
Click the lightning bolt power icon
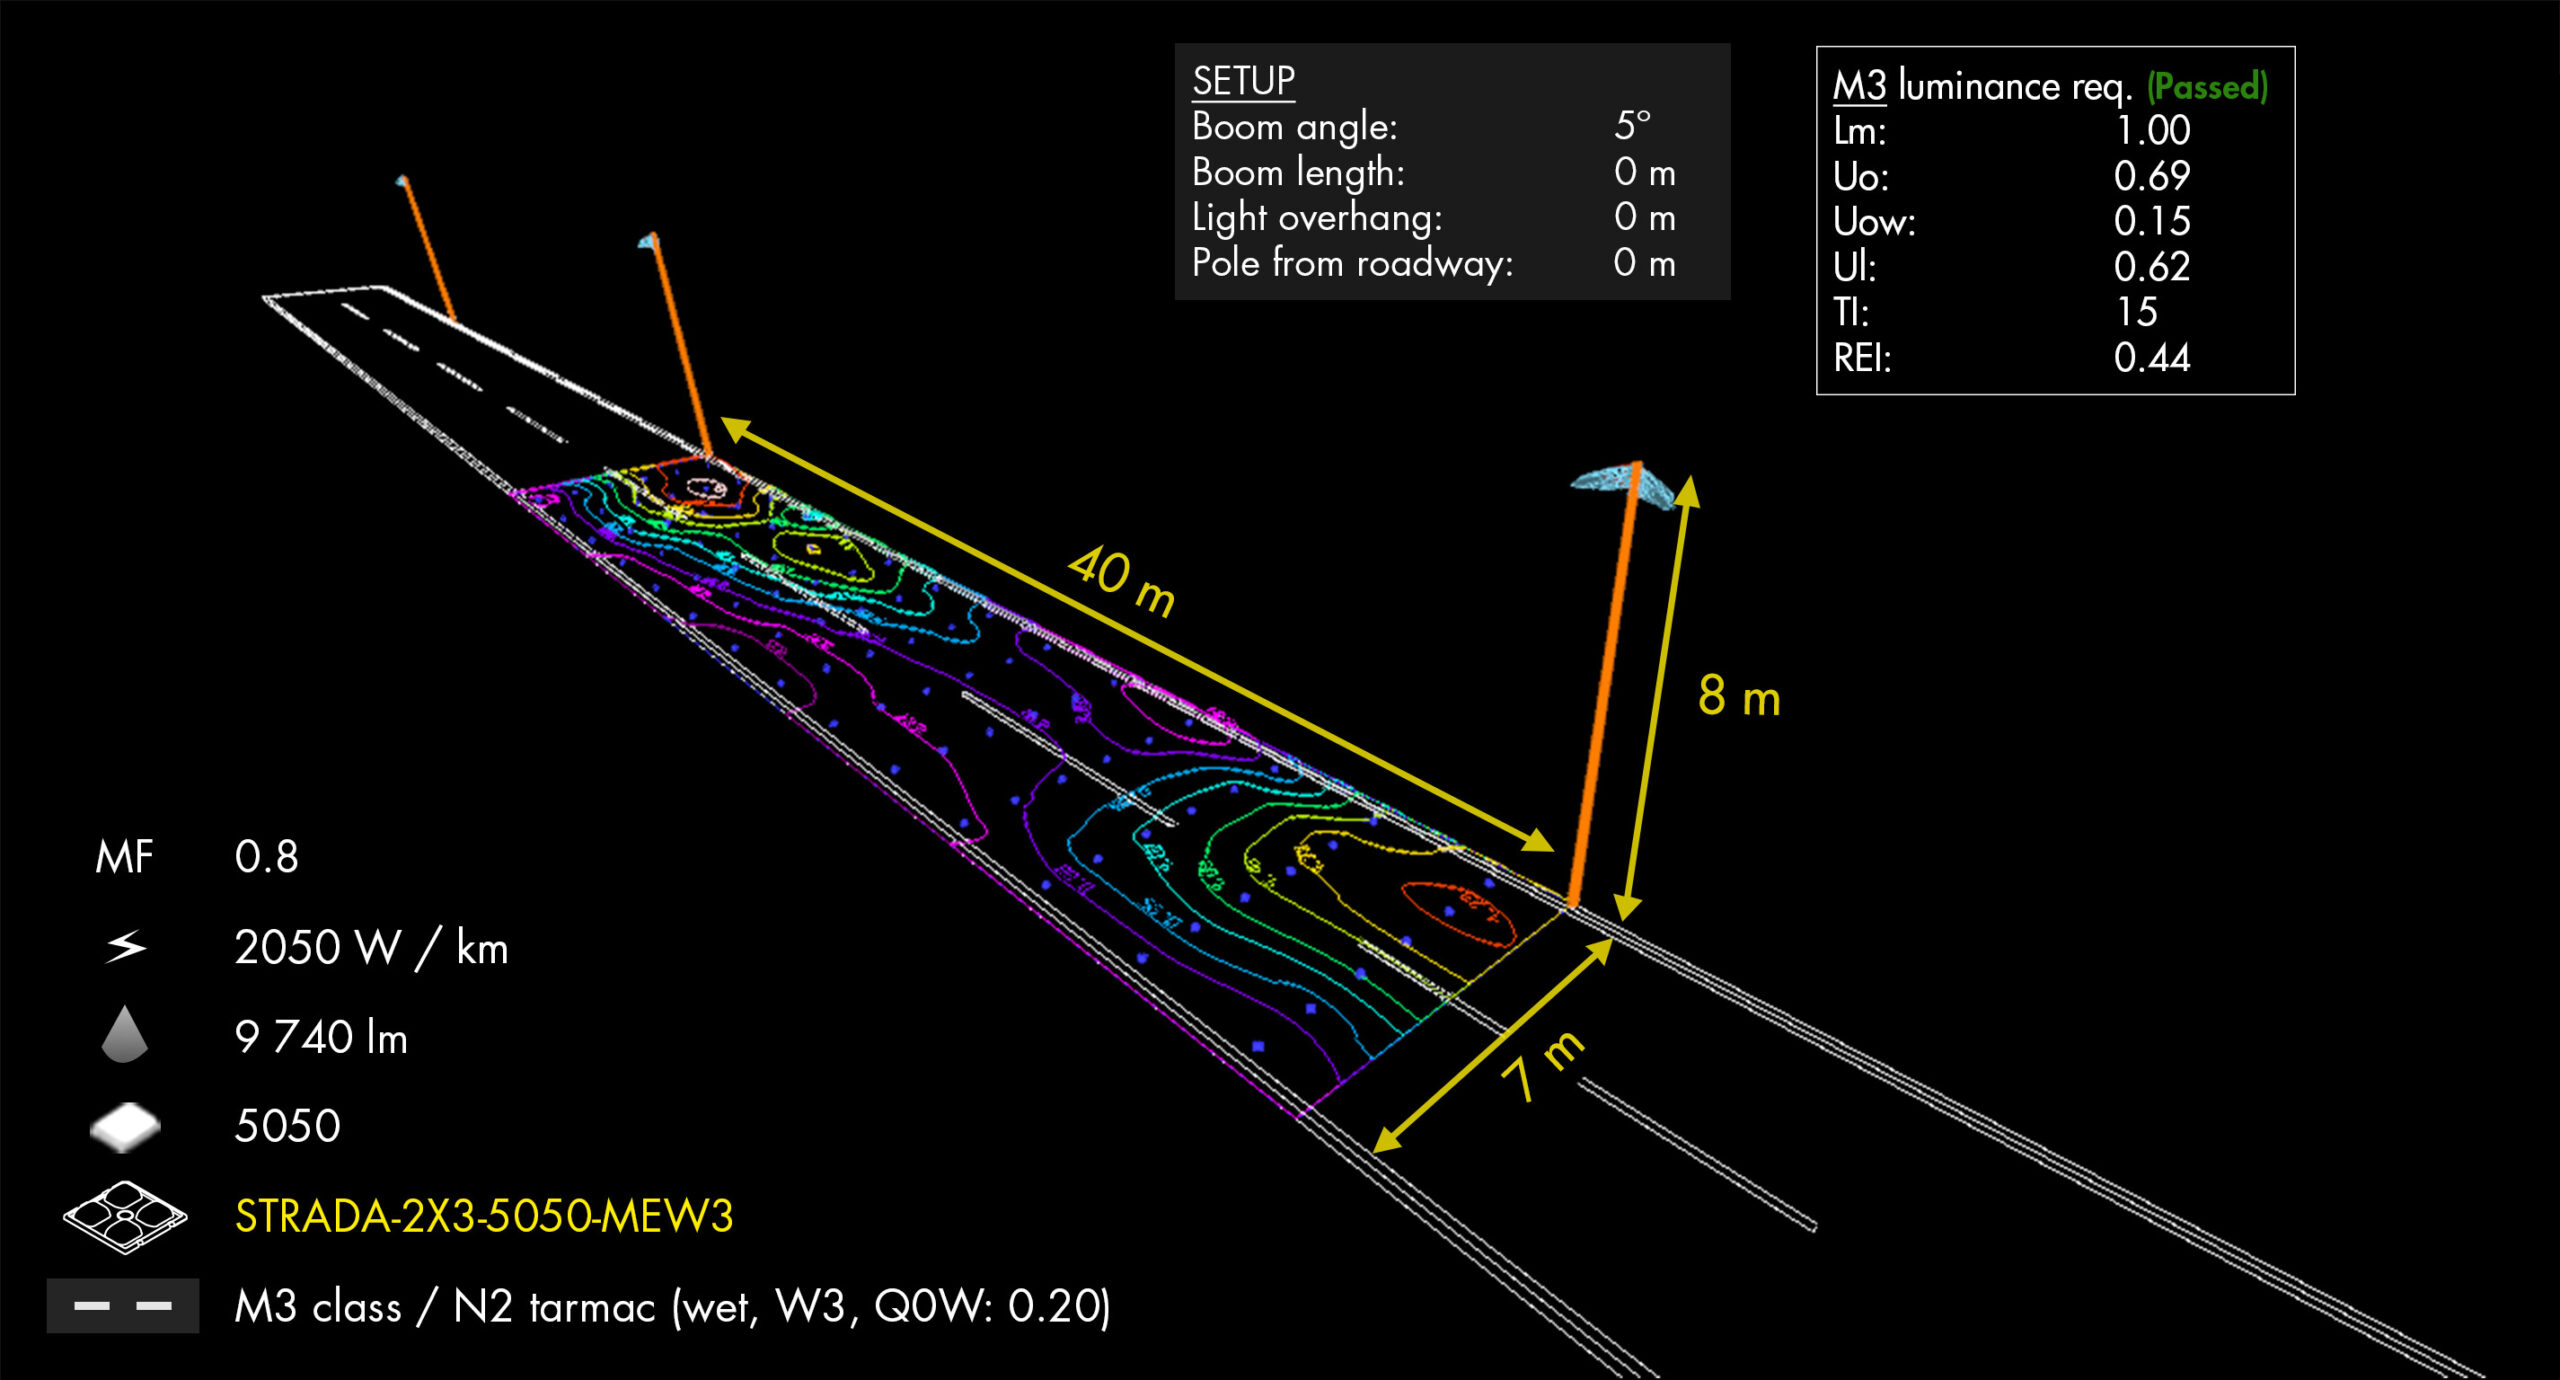tap(126, 946)
